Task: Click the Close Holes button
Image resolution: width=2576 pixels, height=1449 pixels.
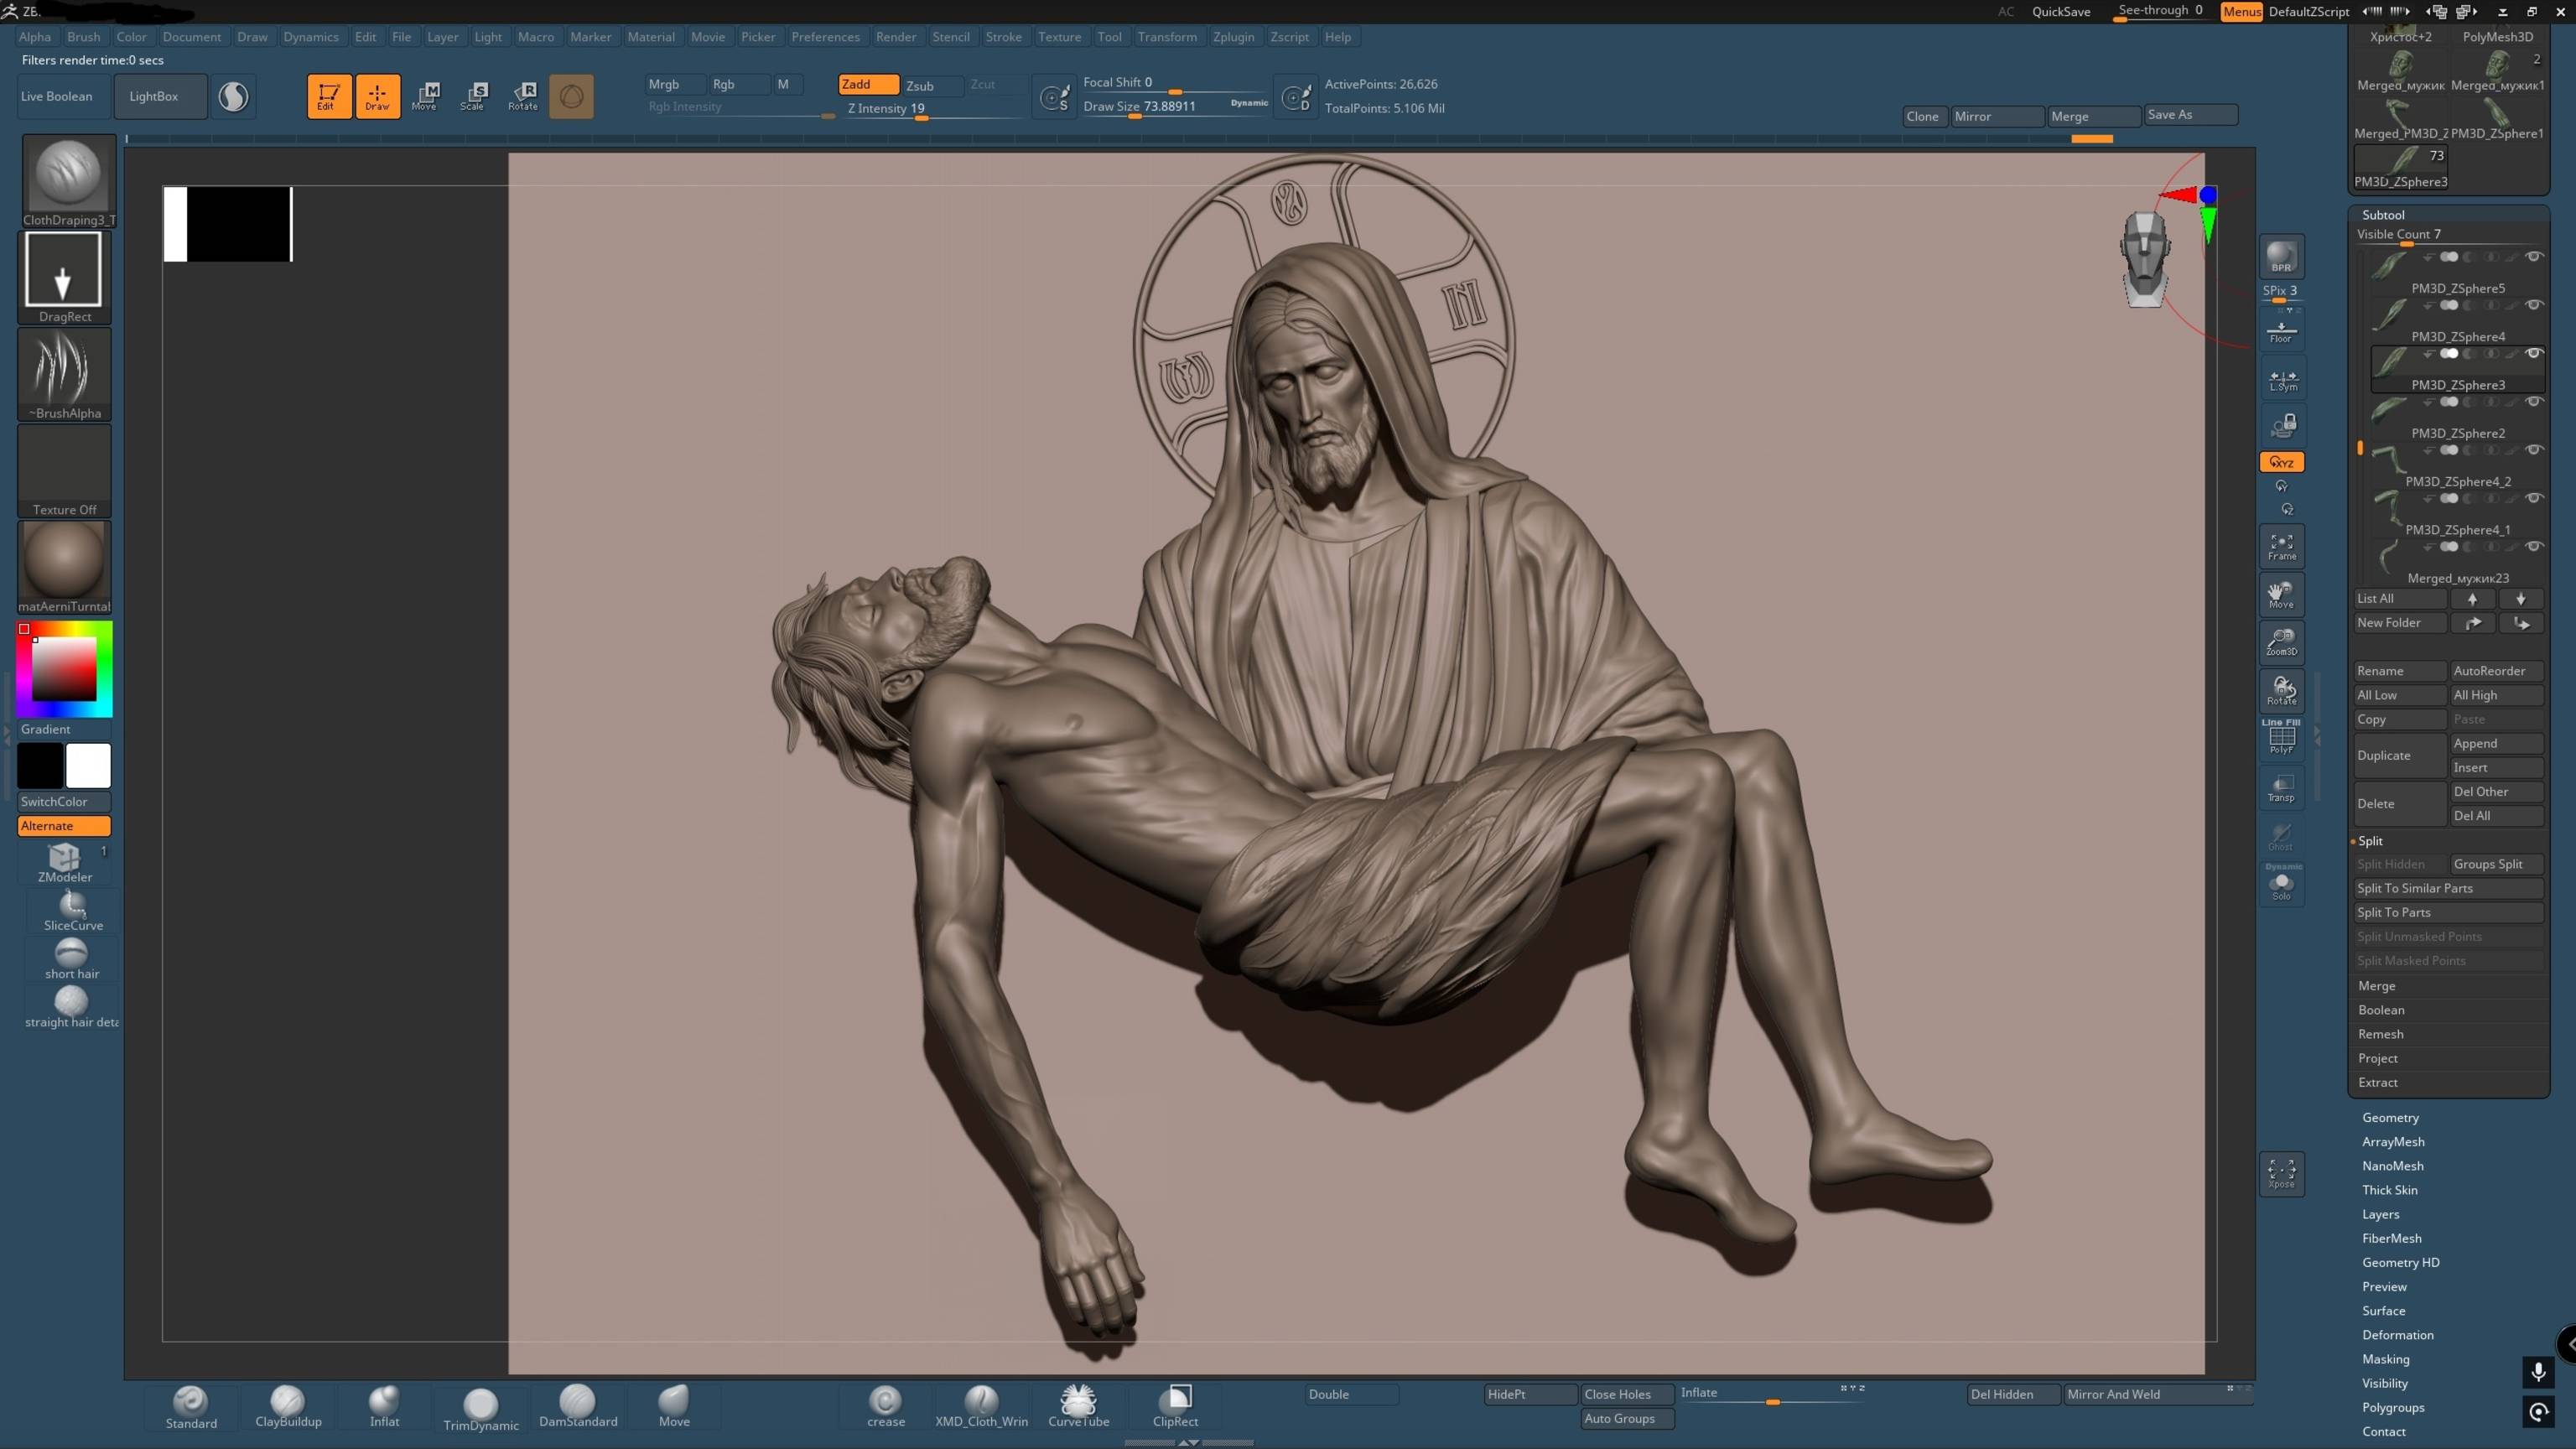Action: [x=1627, y=1394]
